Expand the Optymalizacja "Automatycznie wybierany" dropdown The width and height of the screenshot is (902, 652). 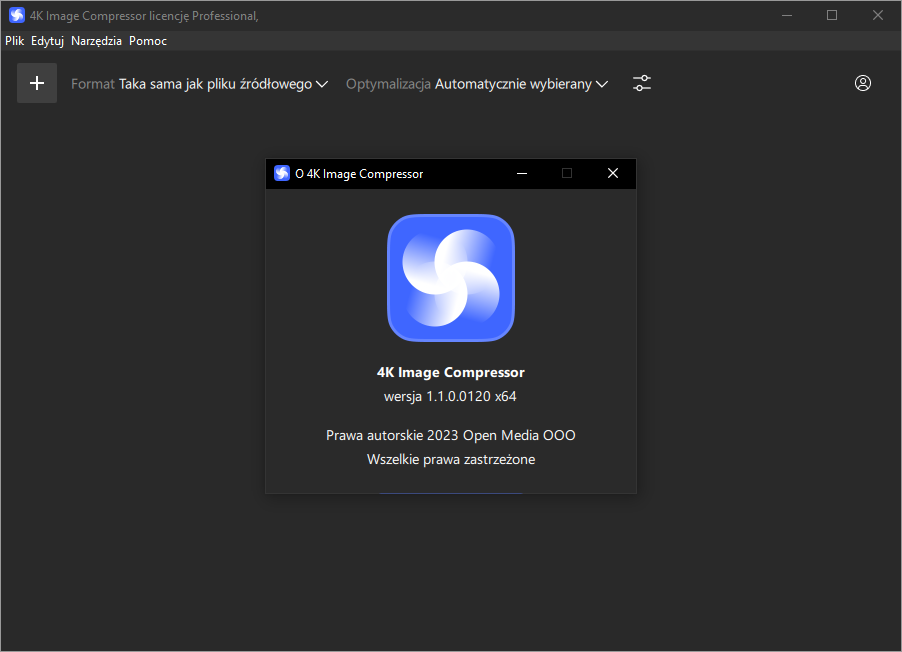(x=521, y=84)
